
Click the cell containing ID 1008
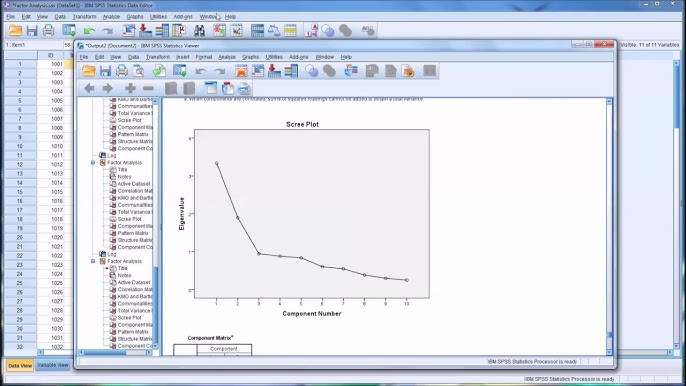[50, 128]
